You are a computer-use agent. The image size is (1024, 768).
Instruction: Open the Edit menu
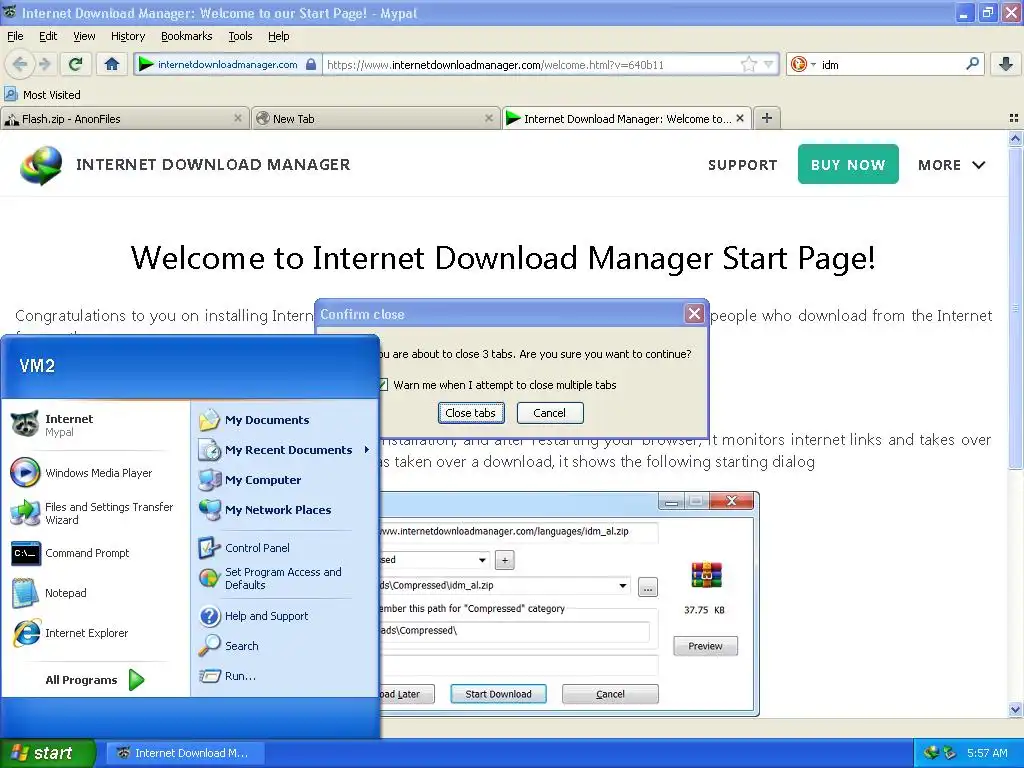[48, 36]
